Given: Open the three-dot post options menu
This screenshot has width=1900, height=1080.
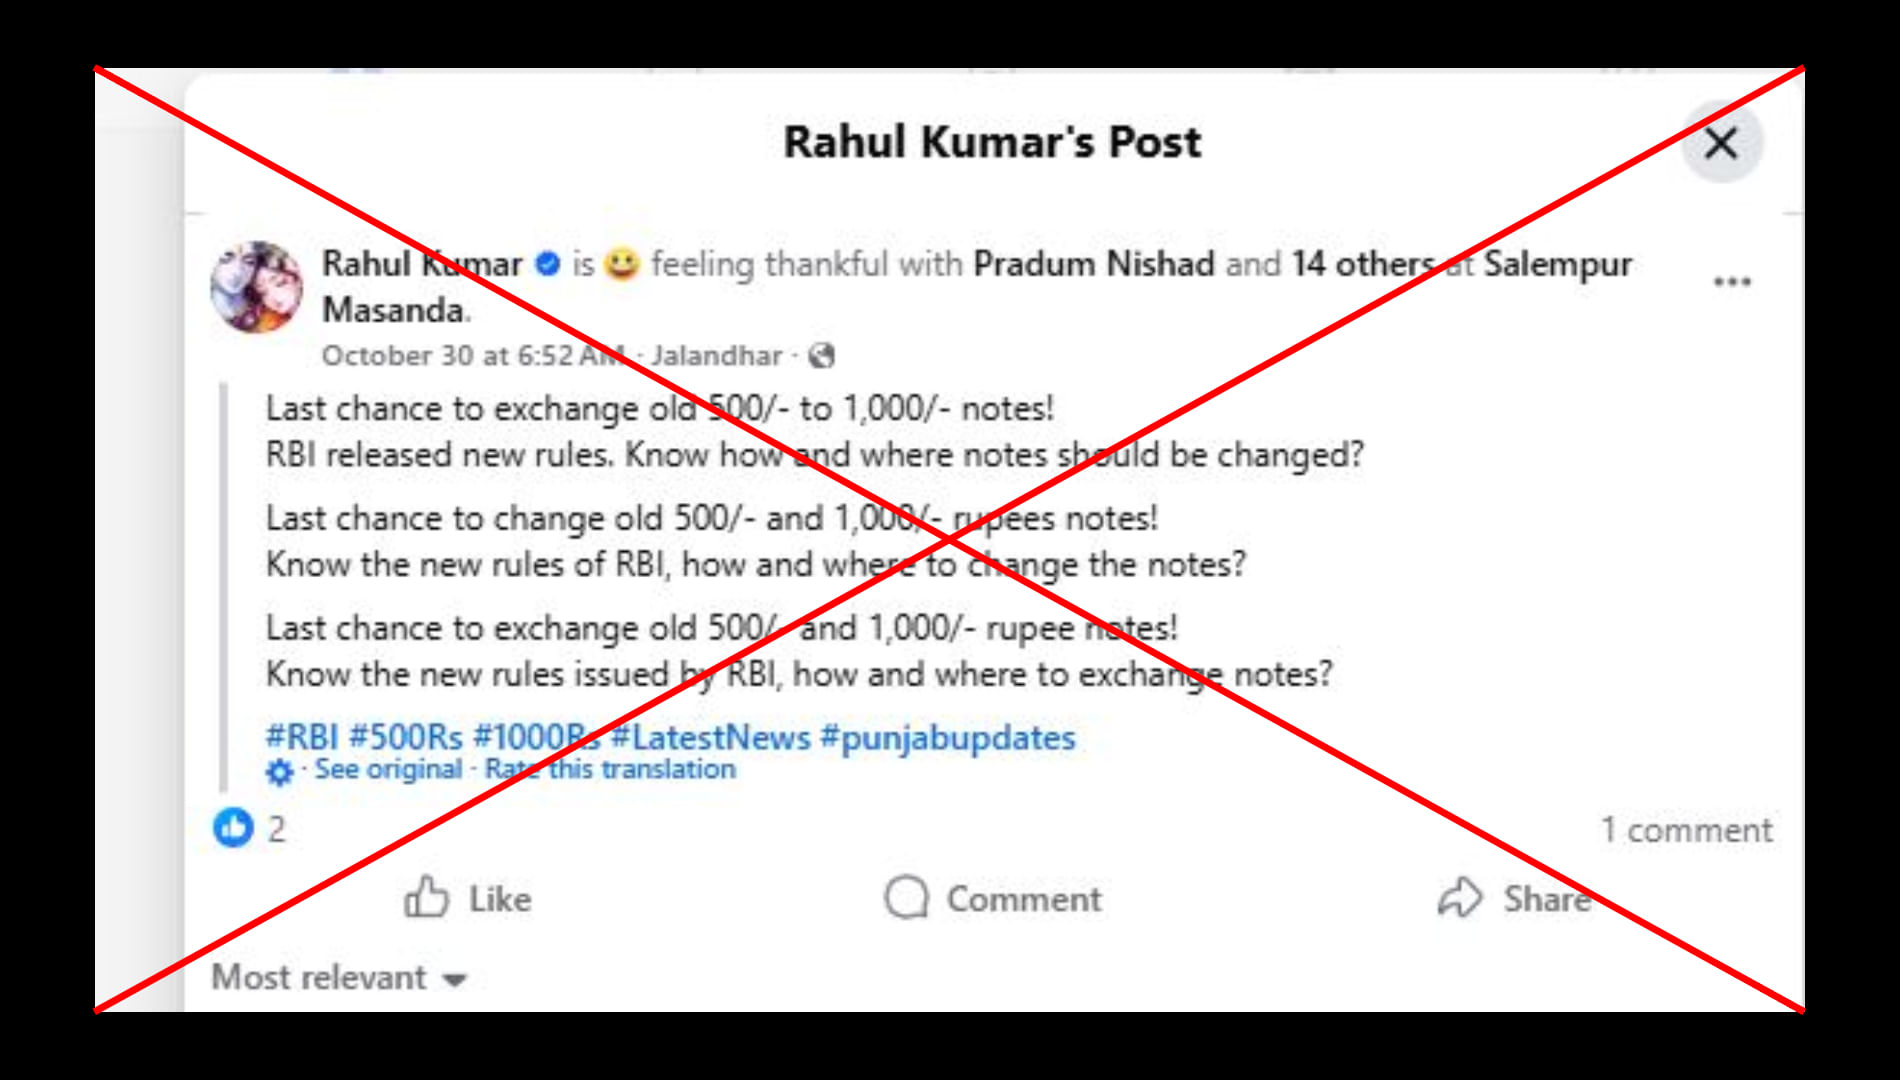Looking at the screenshot, I should pos(1732,282).
